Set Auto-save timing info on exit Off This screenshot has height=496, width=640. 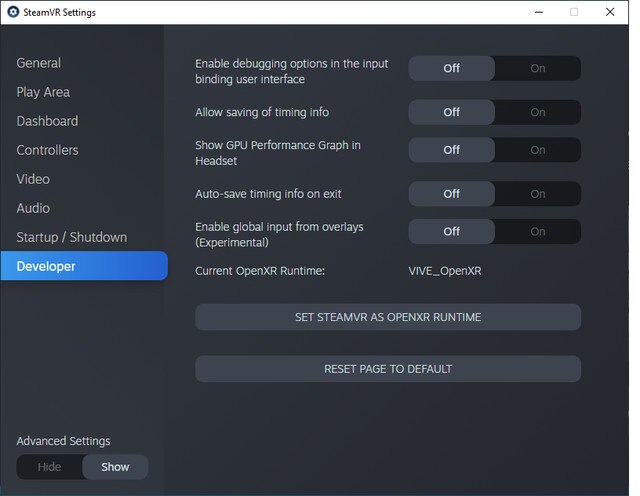[x=451, y=194]
